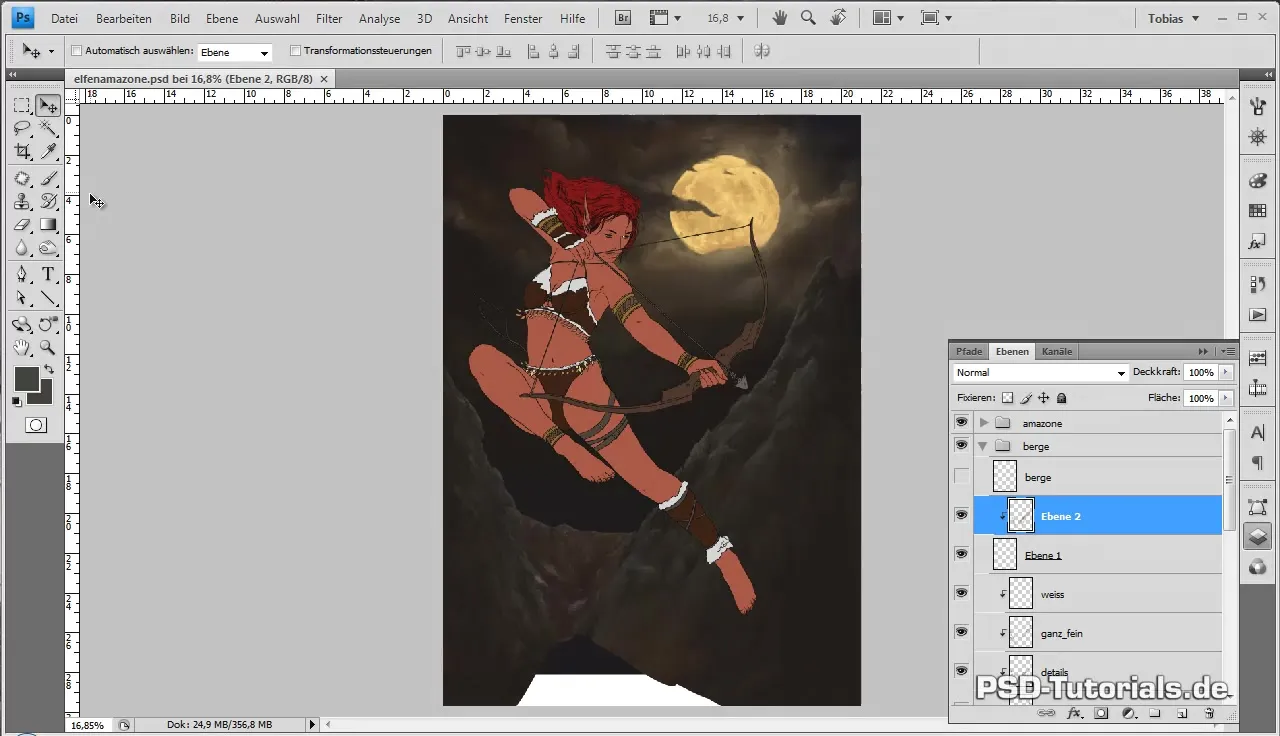This screenshot has height=736, width=1280.
Task: Hide the amazone group
Action: pos(961,423)
